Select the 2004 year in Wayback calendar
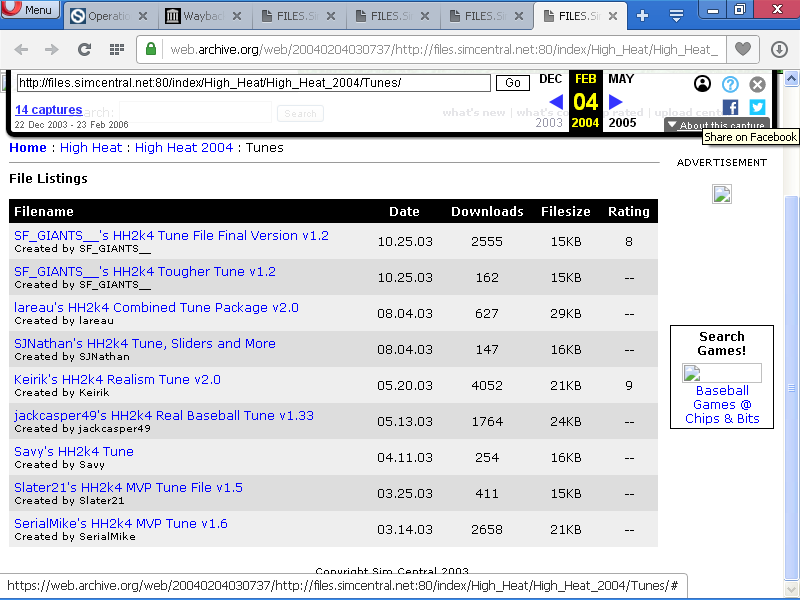Viewport: 800px width, 600px height. click(x=585, y=122)
